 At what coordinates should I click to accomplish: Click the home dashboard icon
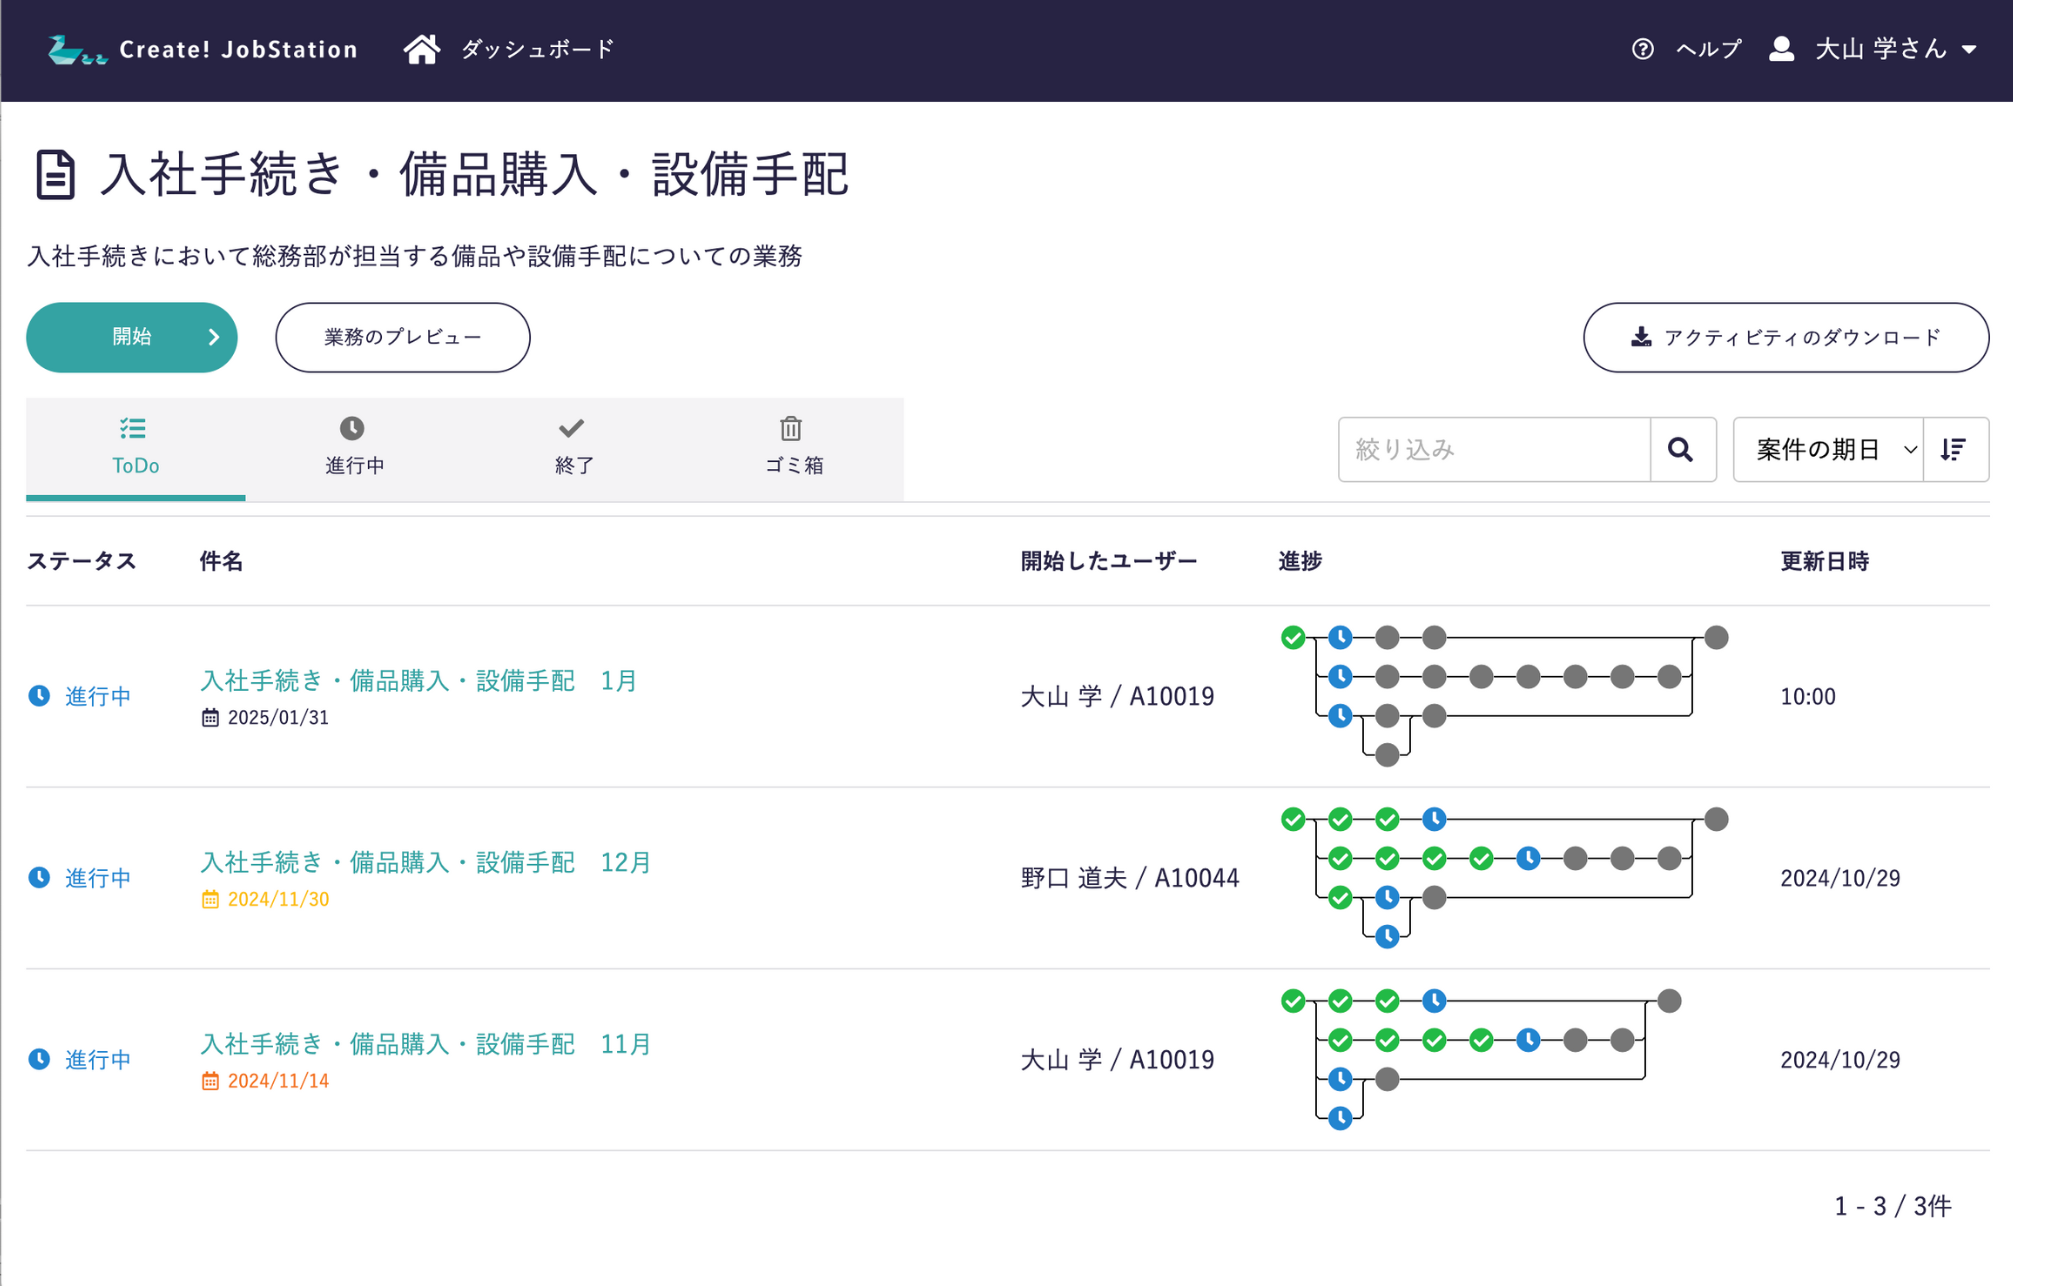click(x=421, y=49)
